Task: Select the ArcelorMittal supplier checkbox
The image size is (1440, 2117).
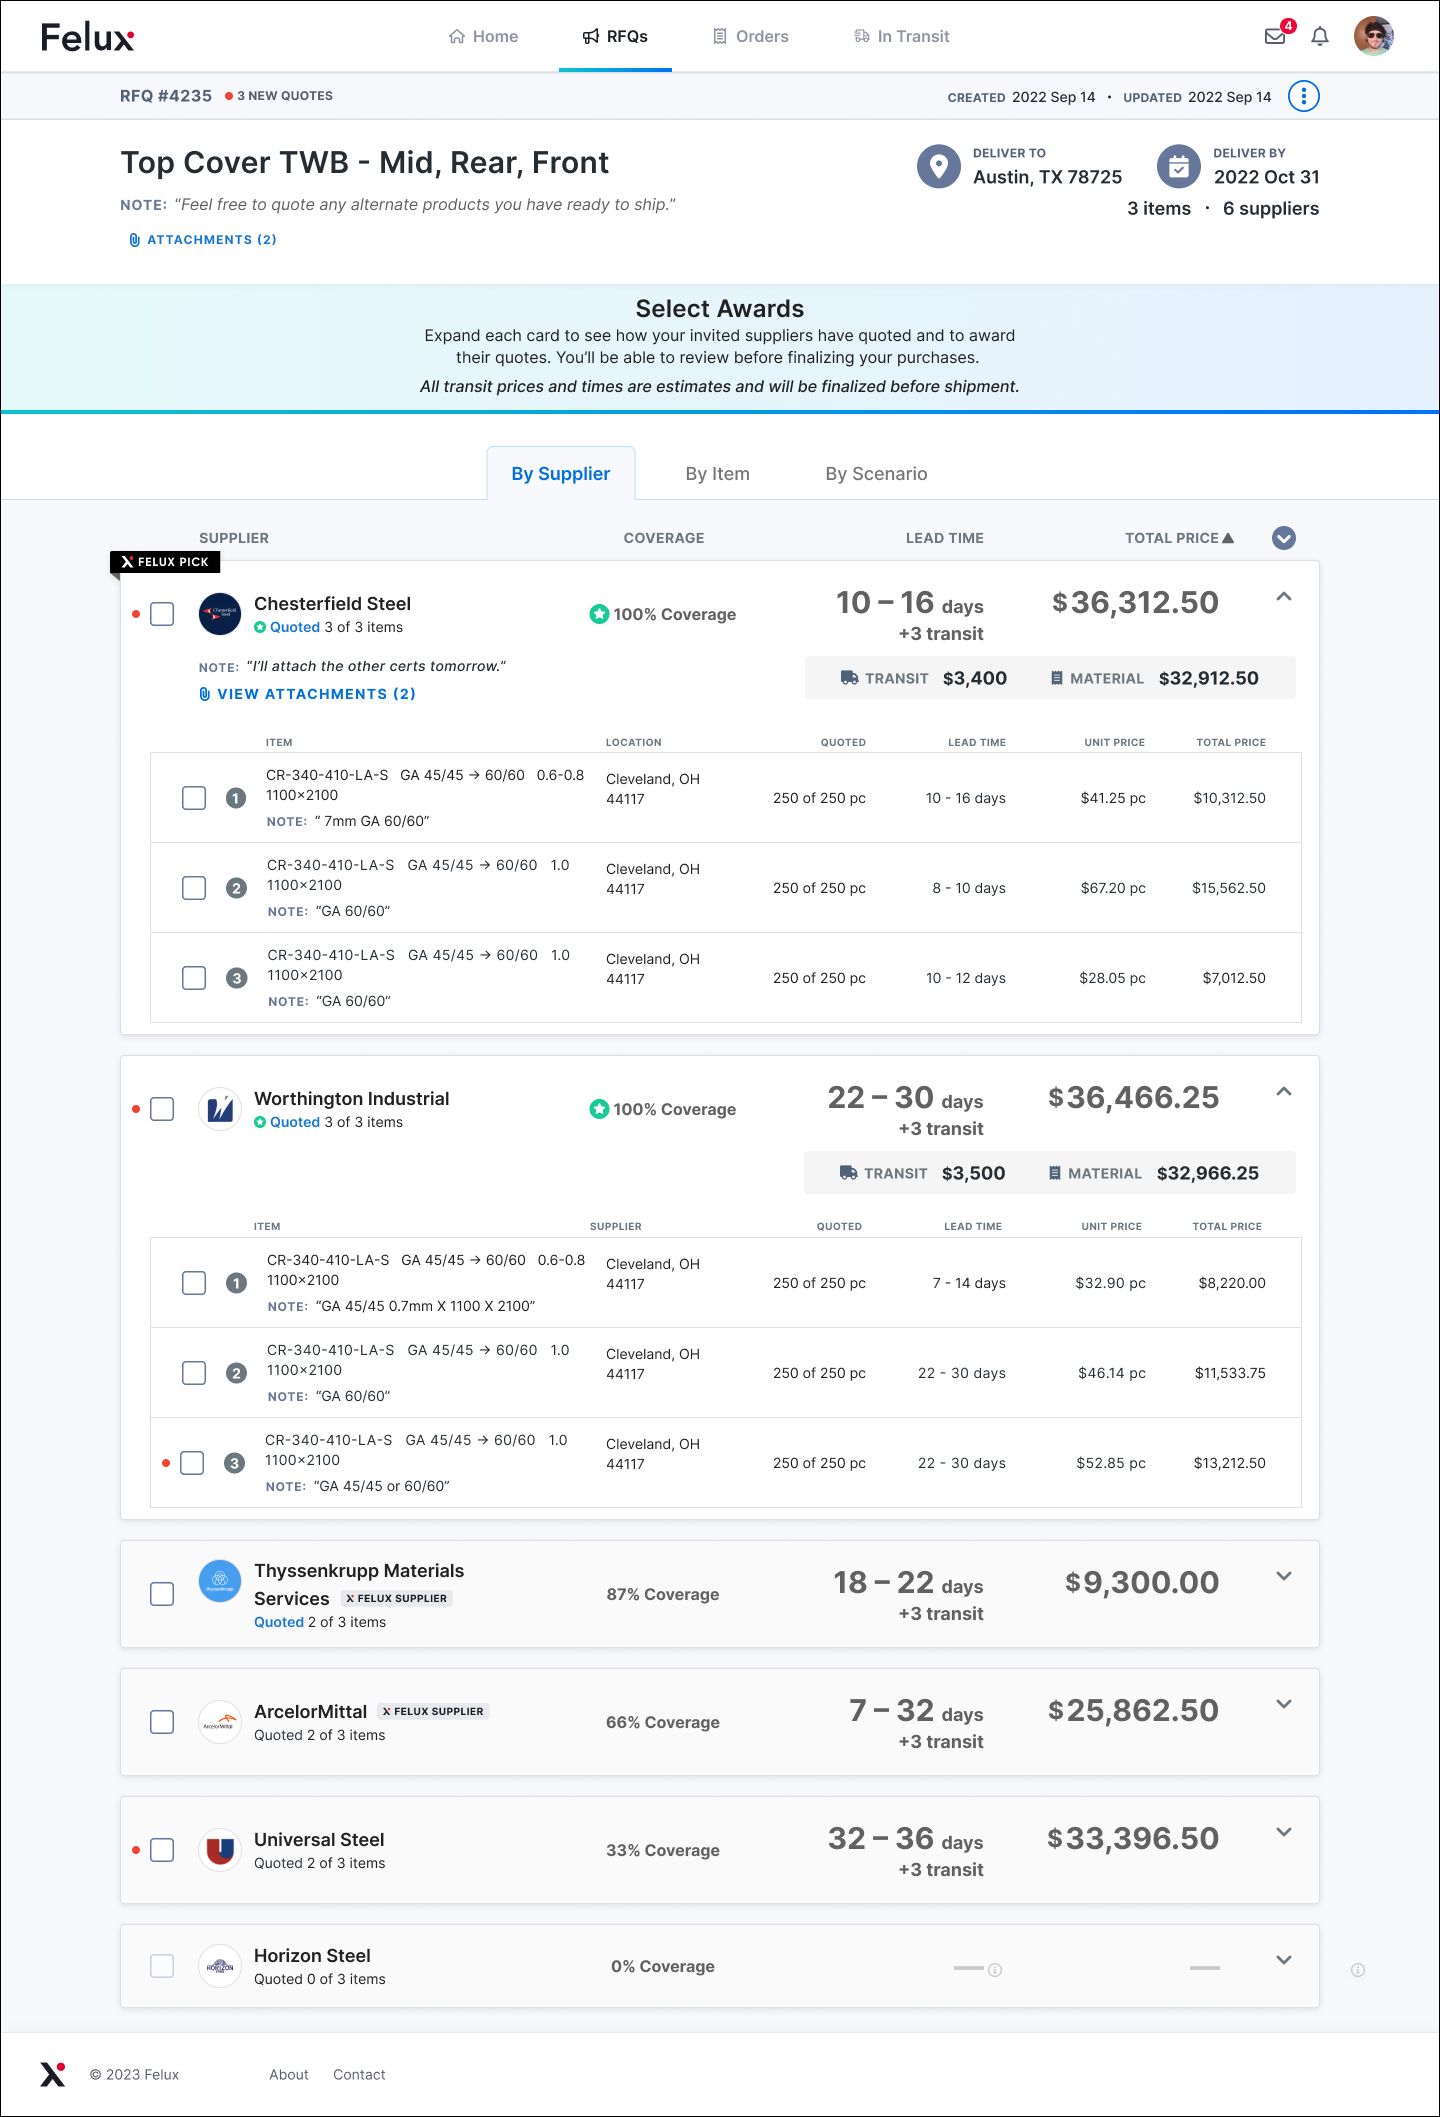Action: pyautogui.click(x=162, y=1722)
